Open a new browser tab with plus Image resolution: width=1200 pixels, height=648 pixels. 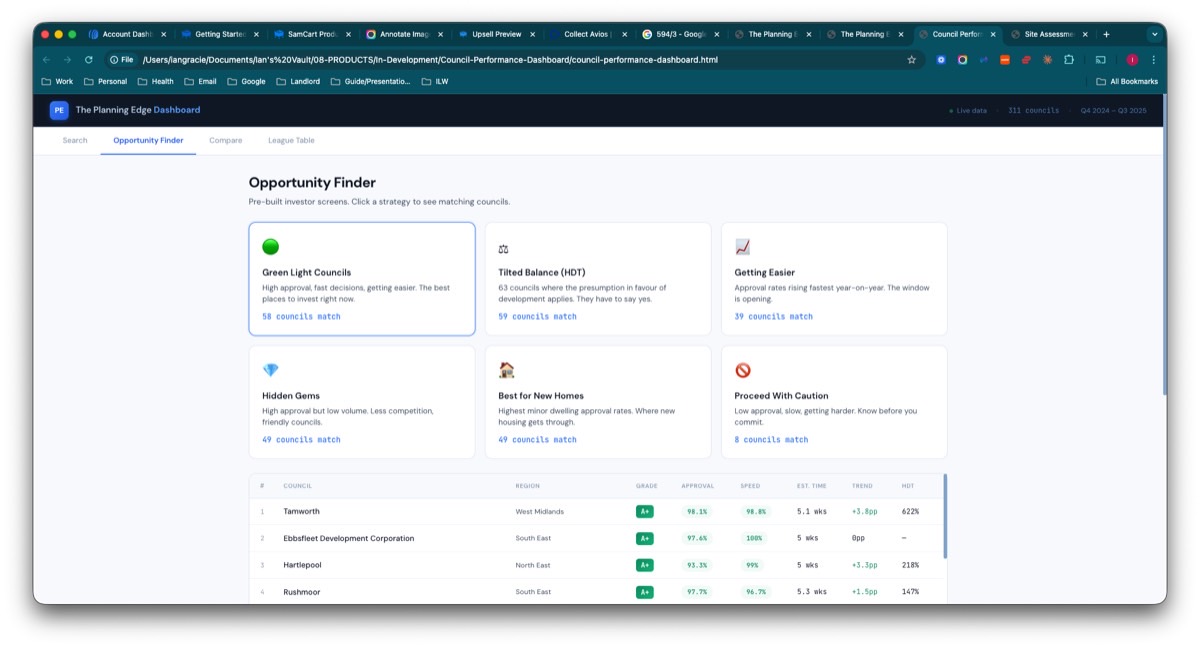tap(1106, 34)
